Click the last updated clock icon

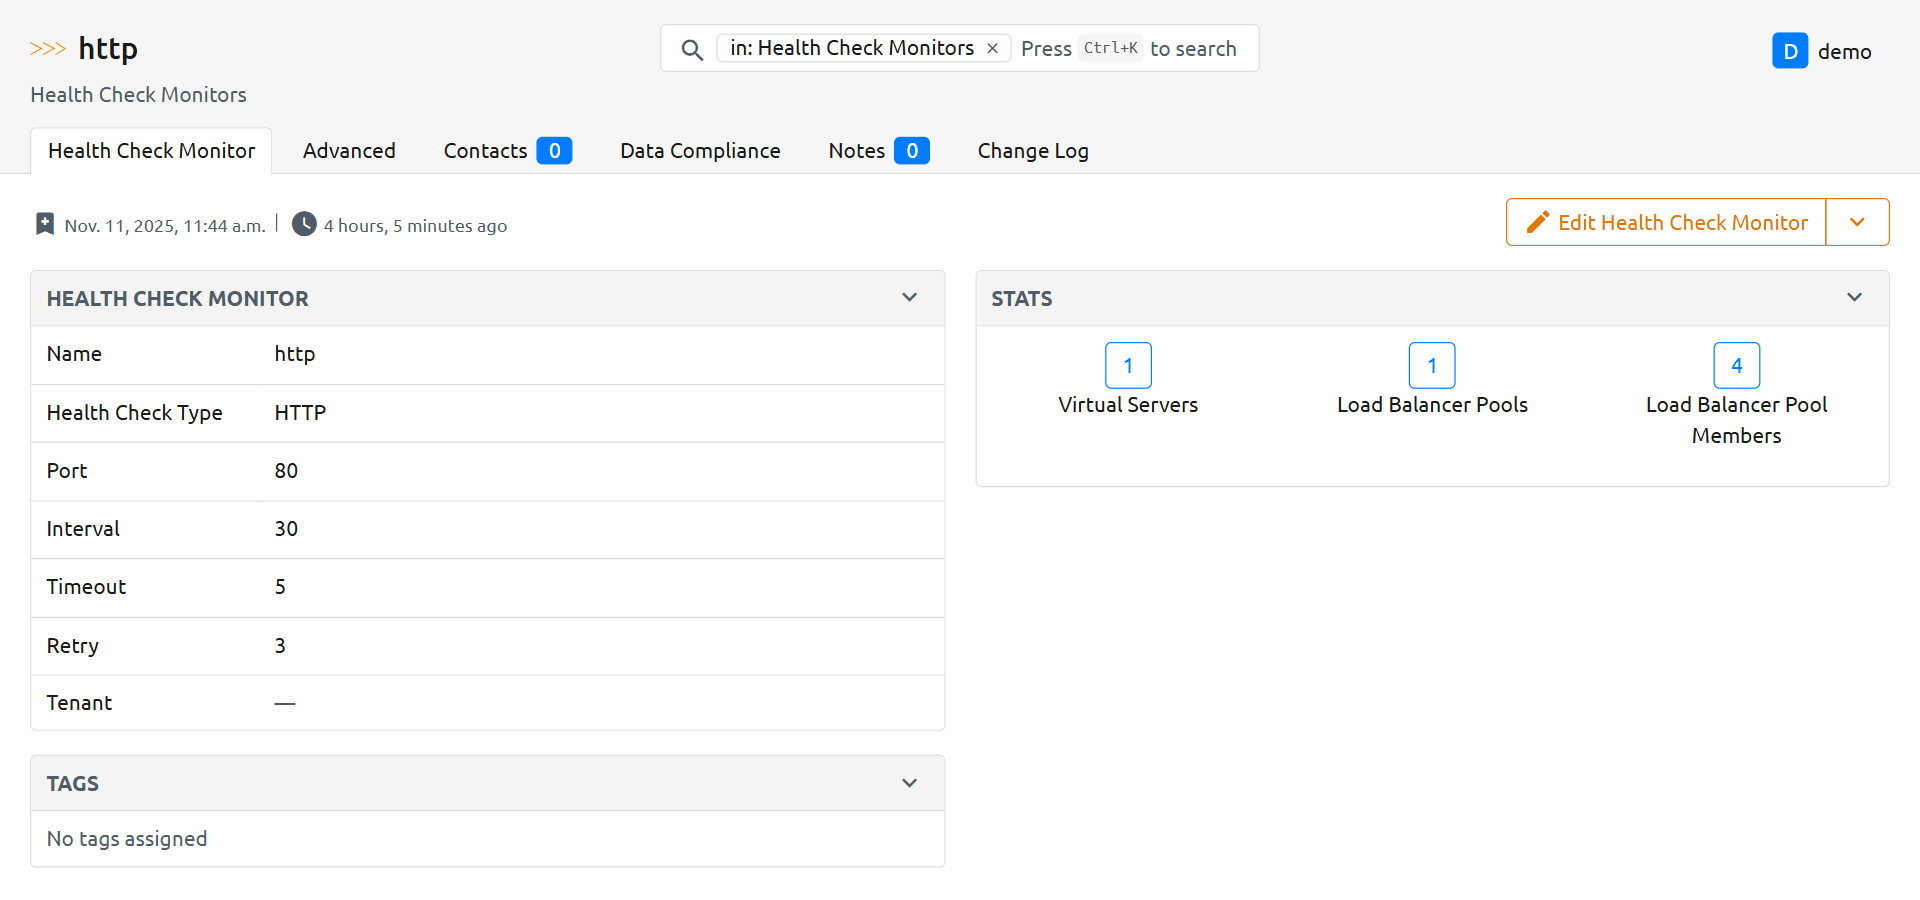[x=304, y=224]
